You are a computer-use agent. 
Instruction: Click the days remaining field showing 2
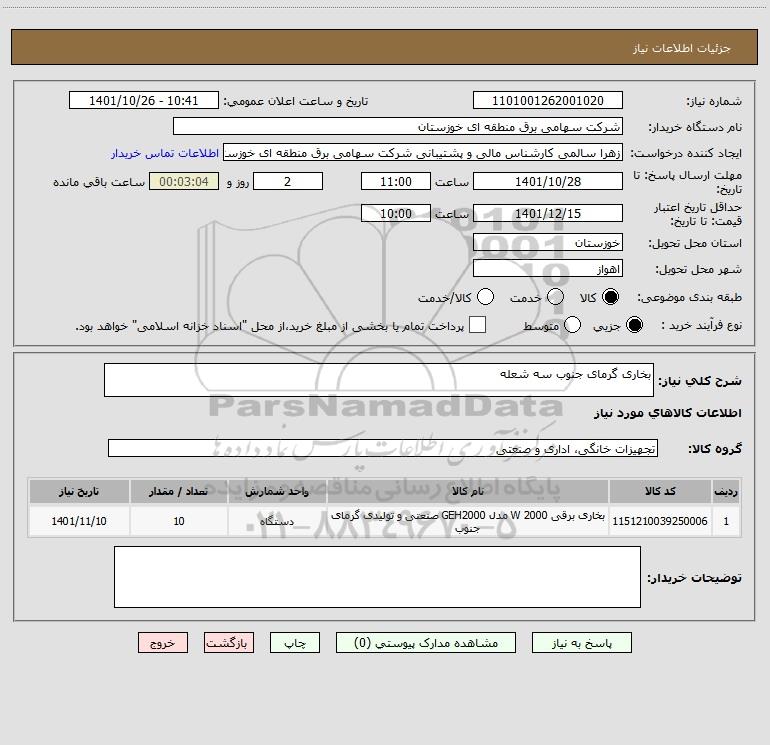pos(288,181)
